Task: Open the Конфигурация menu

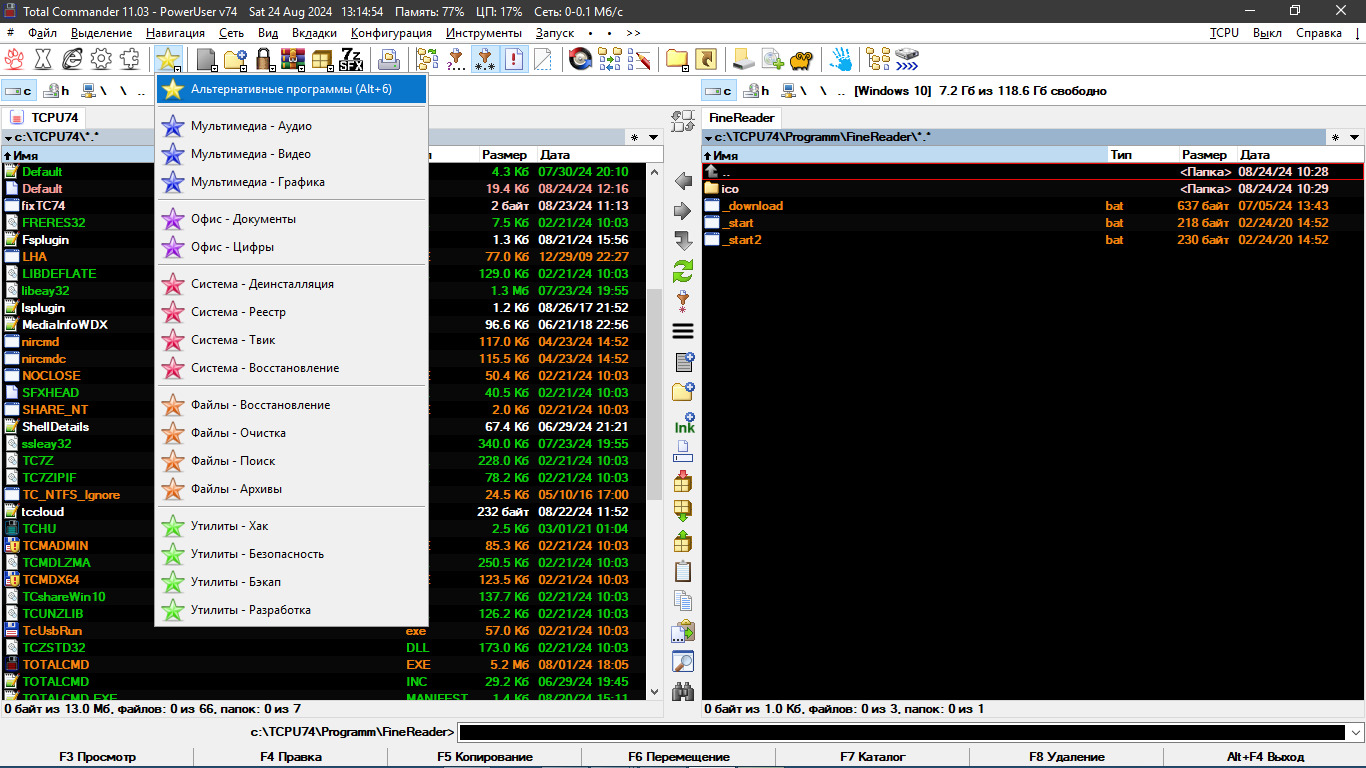Action: pos(391,33)
